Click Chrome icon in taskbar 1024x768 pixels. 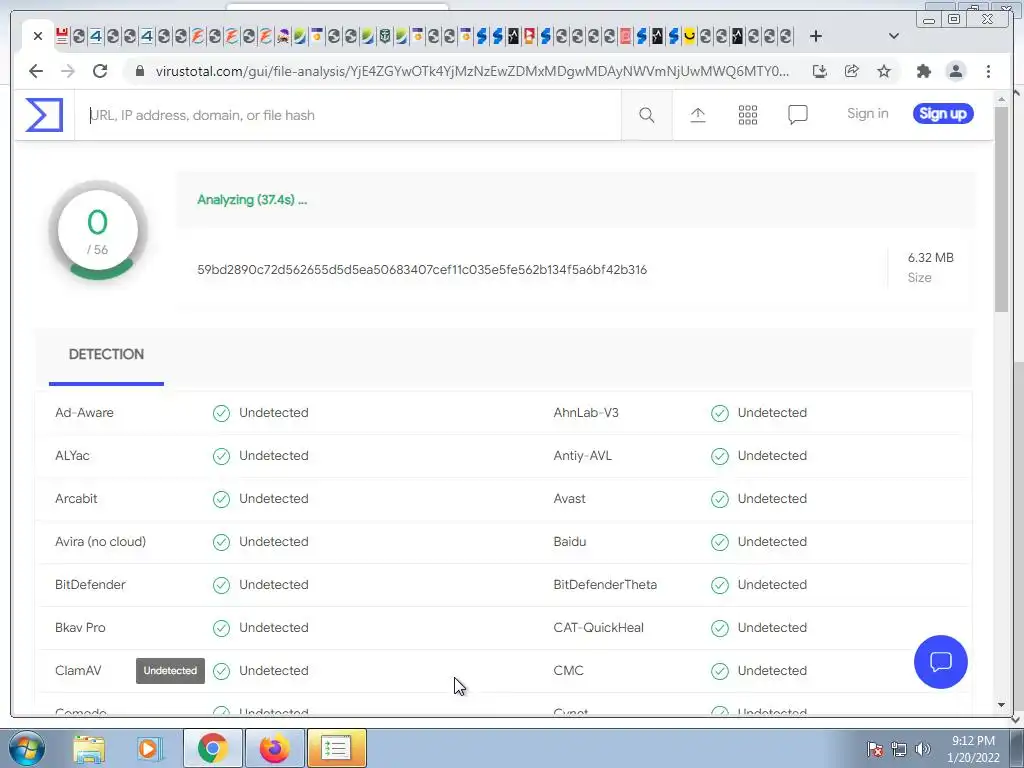(x=212, y=748)
